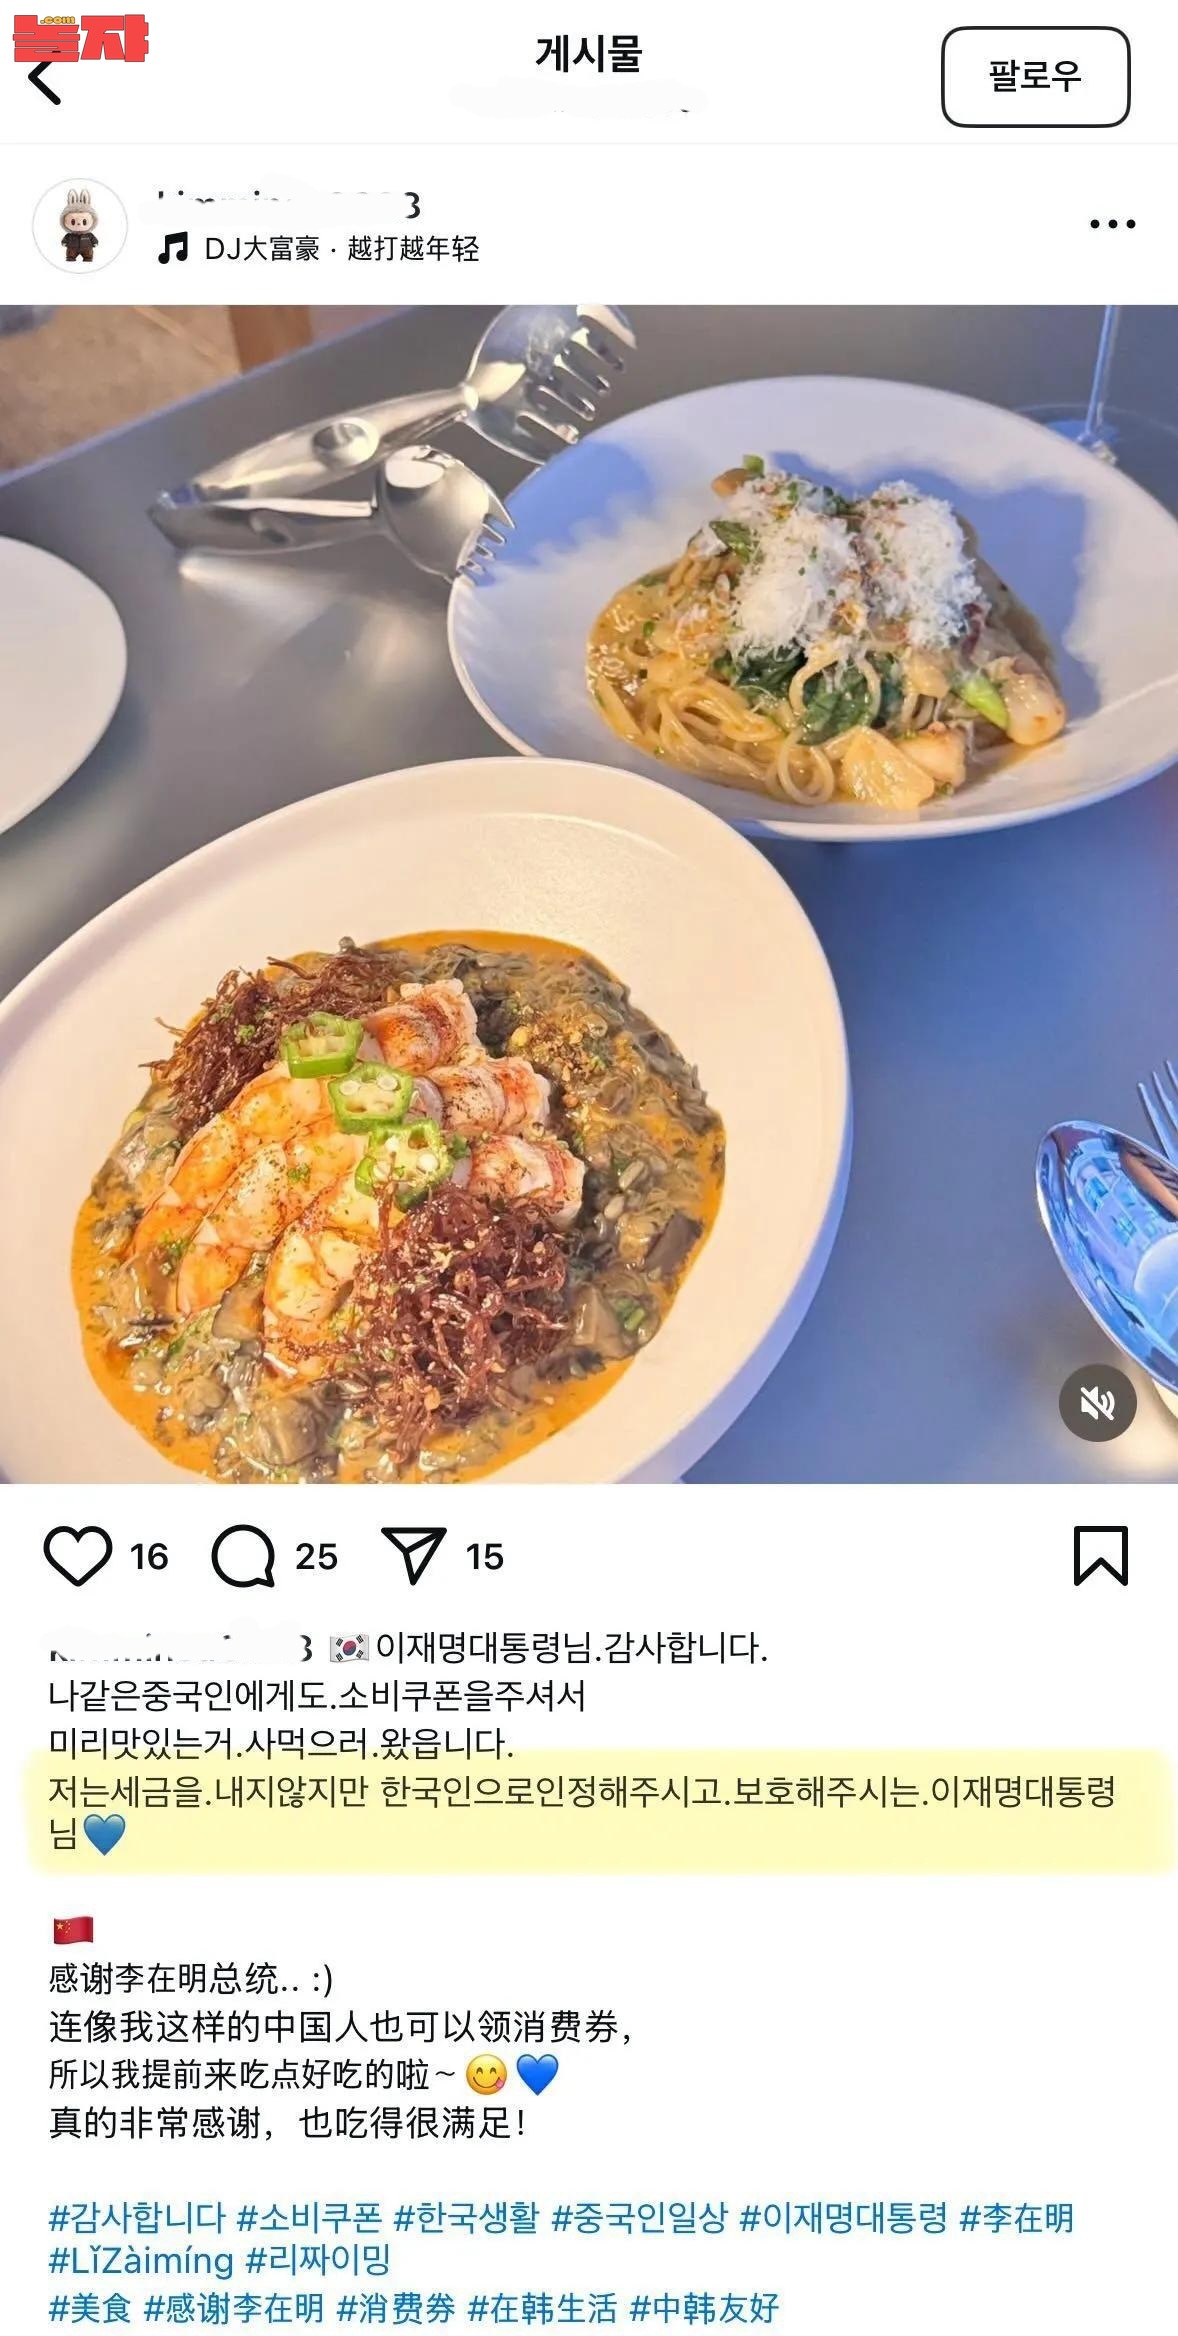1178x2336 pixels.
Task: Open comments via speech bubble icon
Action: pos(243,1556)
